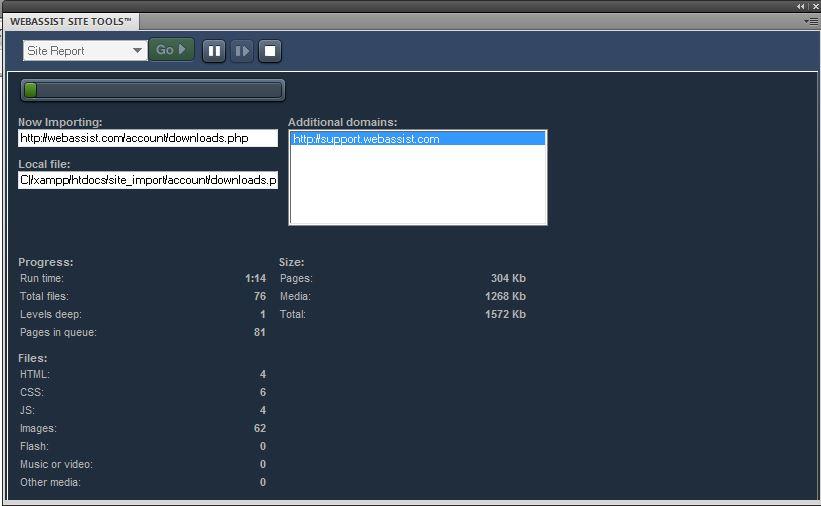Click the Now Importing URL field

click(x=148, y=138)
